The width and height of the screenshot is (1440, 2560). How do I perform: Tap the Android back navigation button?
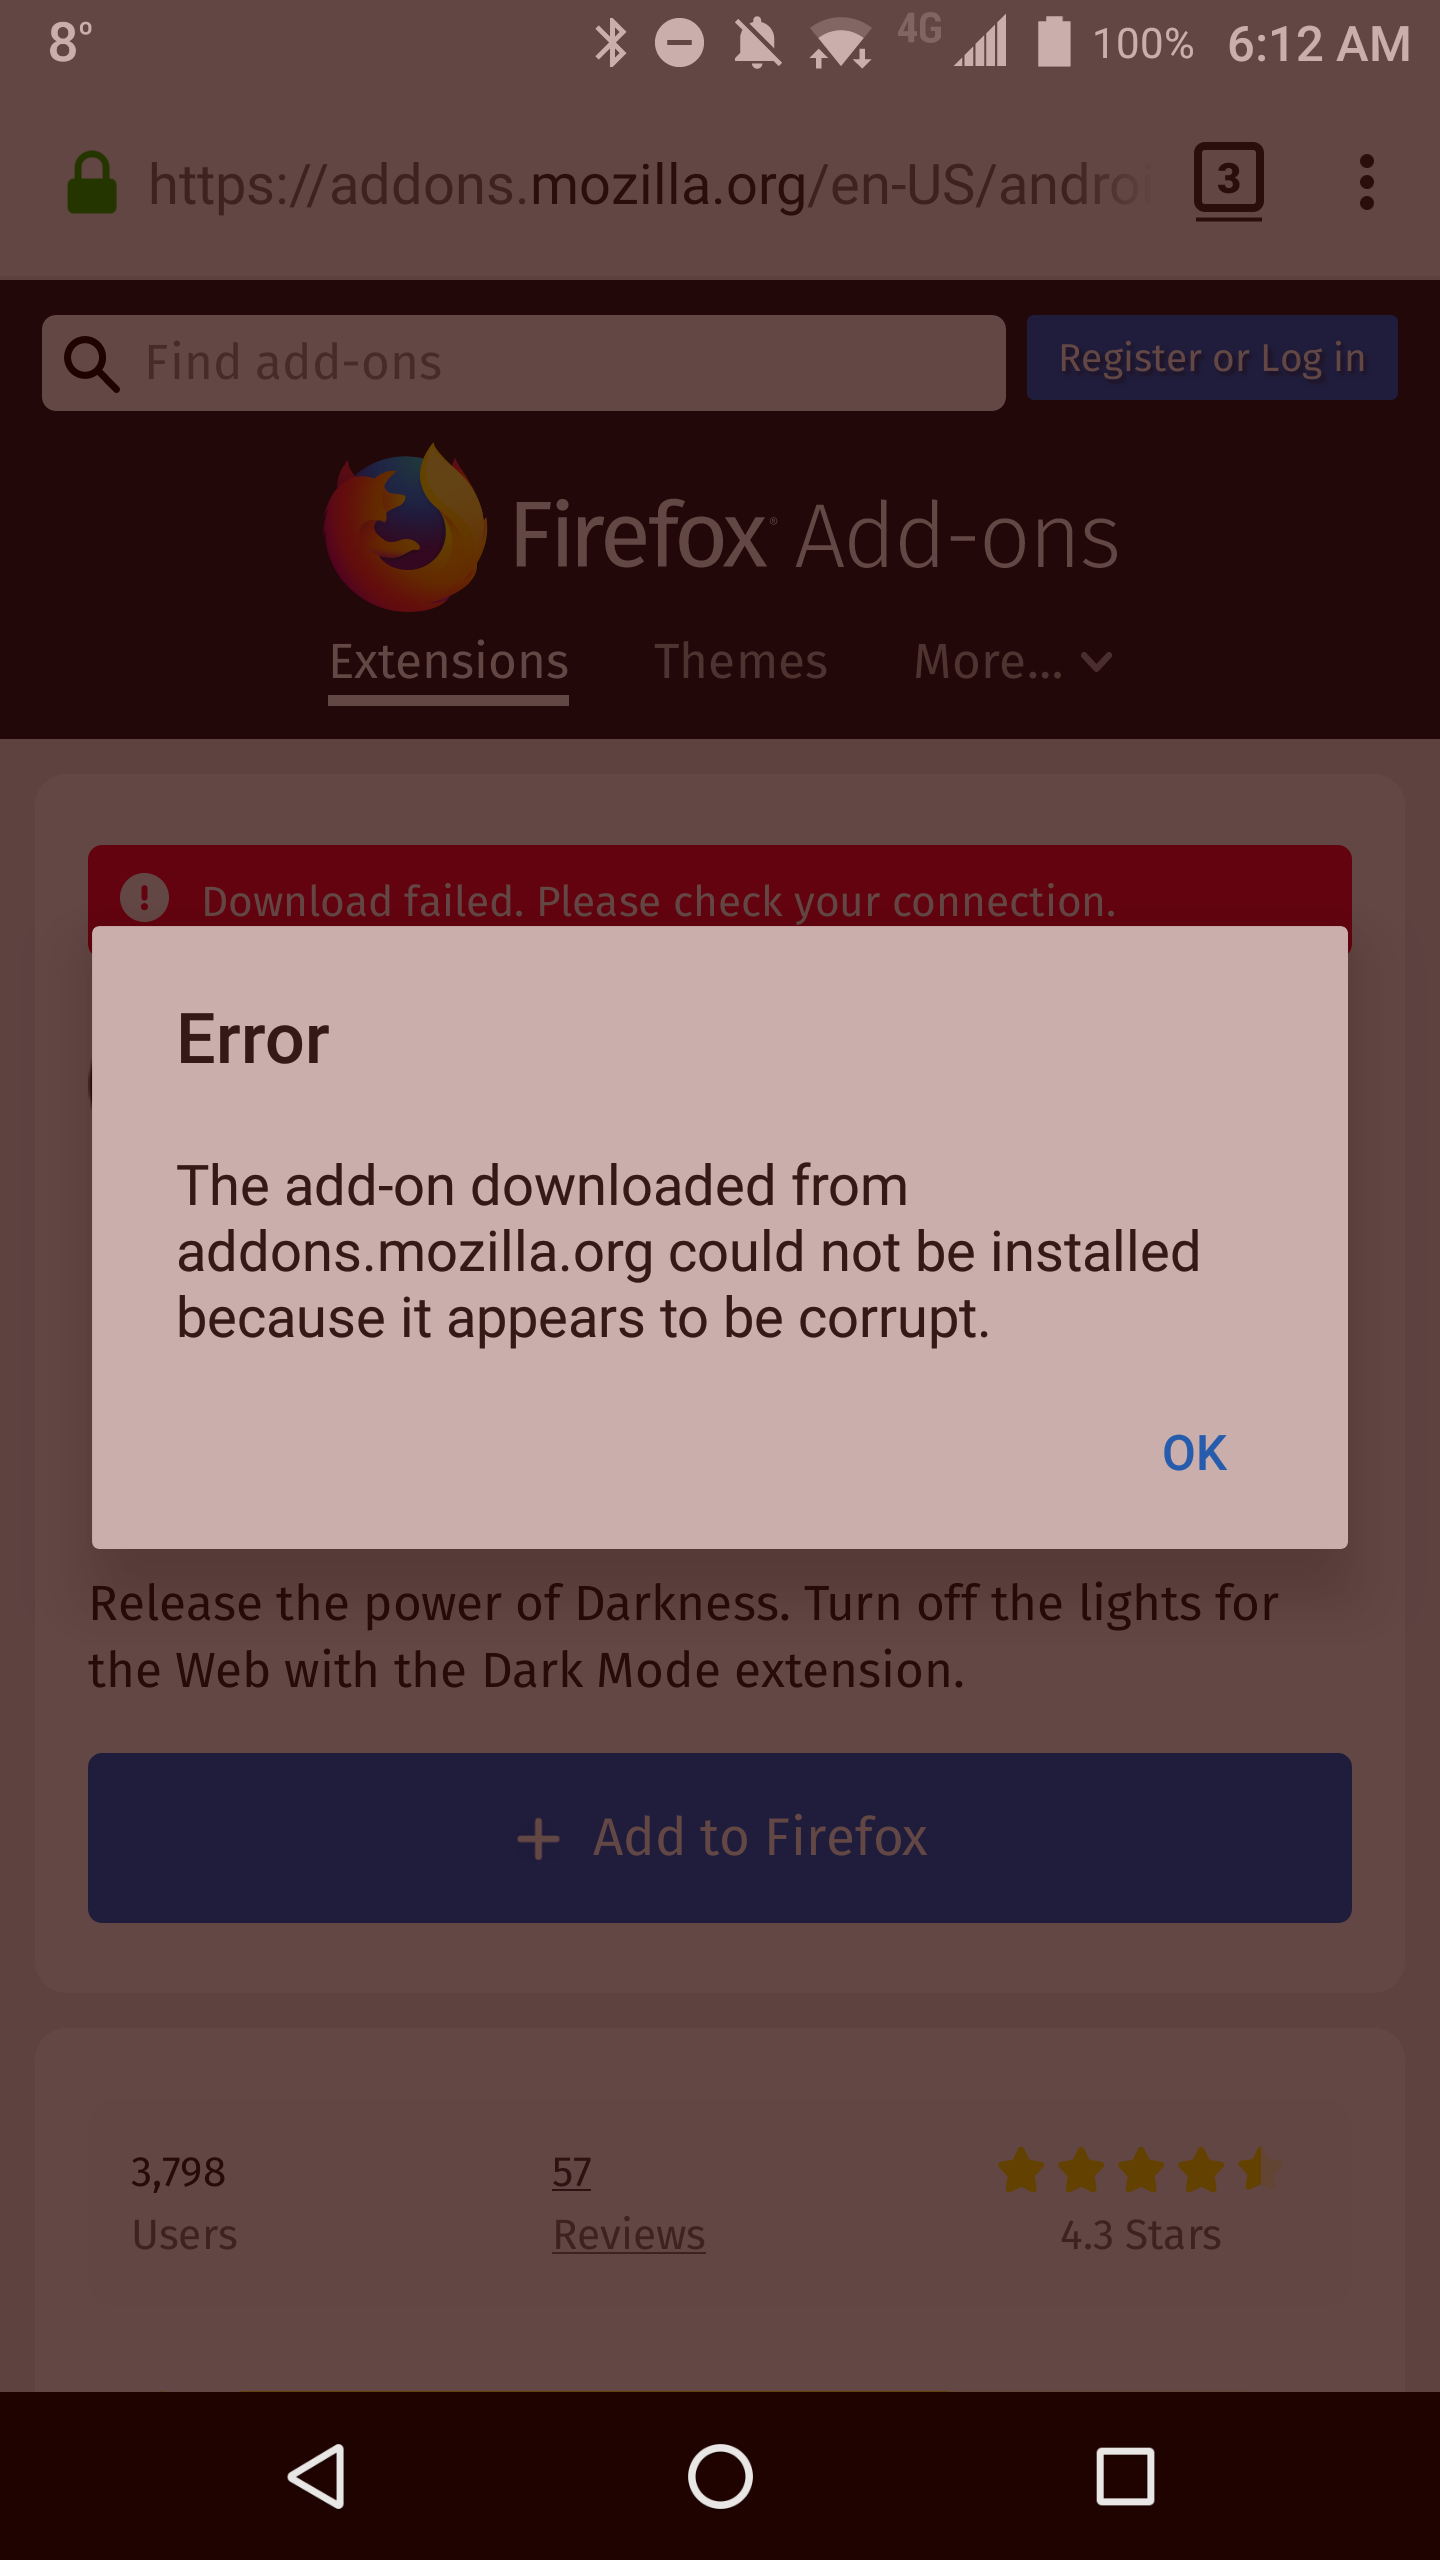click(317, 2476)
